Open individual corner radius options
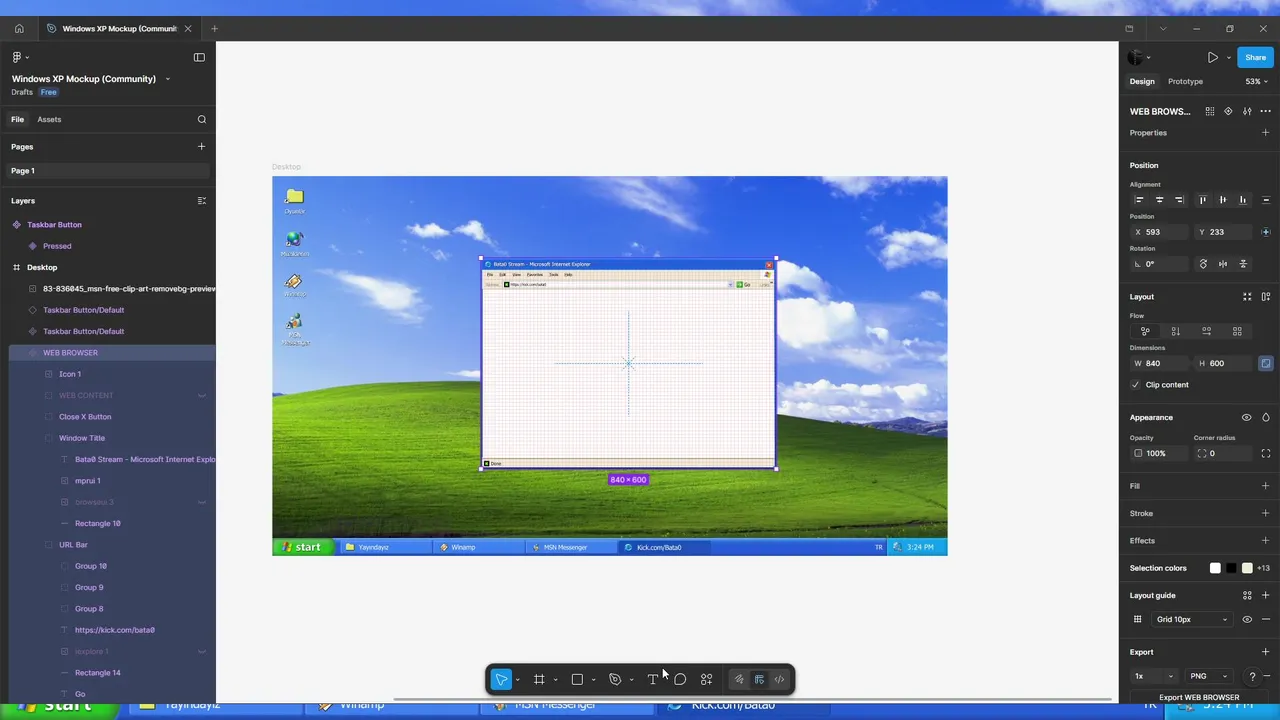Image resolution: width=1280 pixels, height=720 pixels. coord(1266,453)
